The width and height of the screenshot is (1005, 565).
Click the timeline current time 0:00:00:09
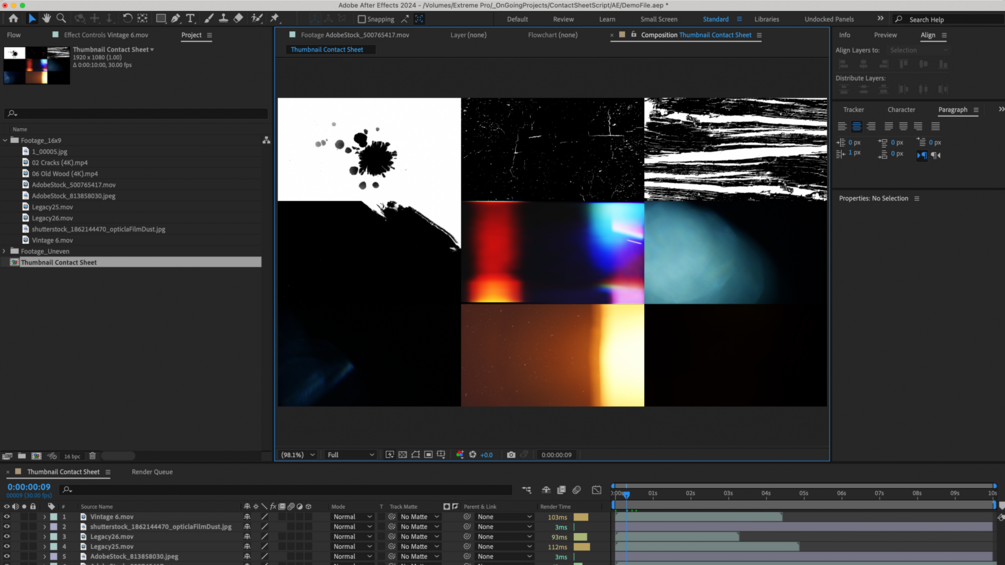[29, 487]
